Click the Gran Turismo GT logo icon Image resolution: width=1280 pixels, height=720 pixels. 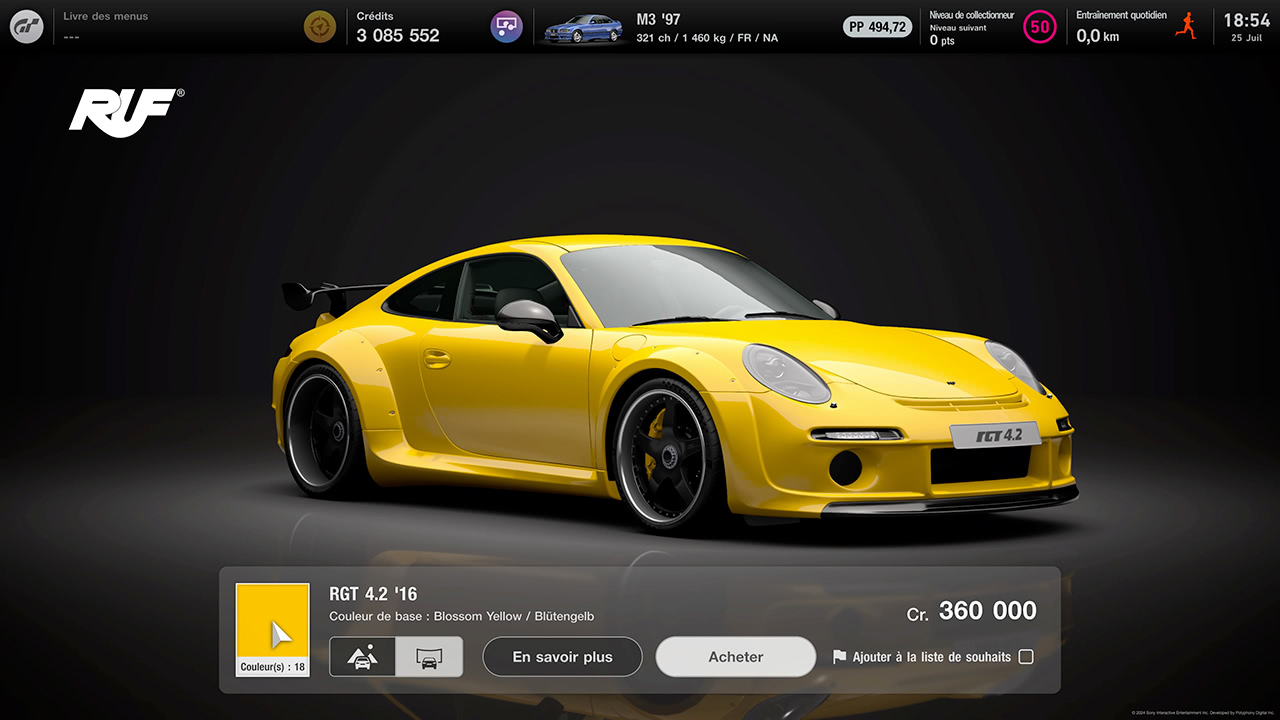(27, 27)
